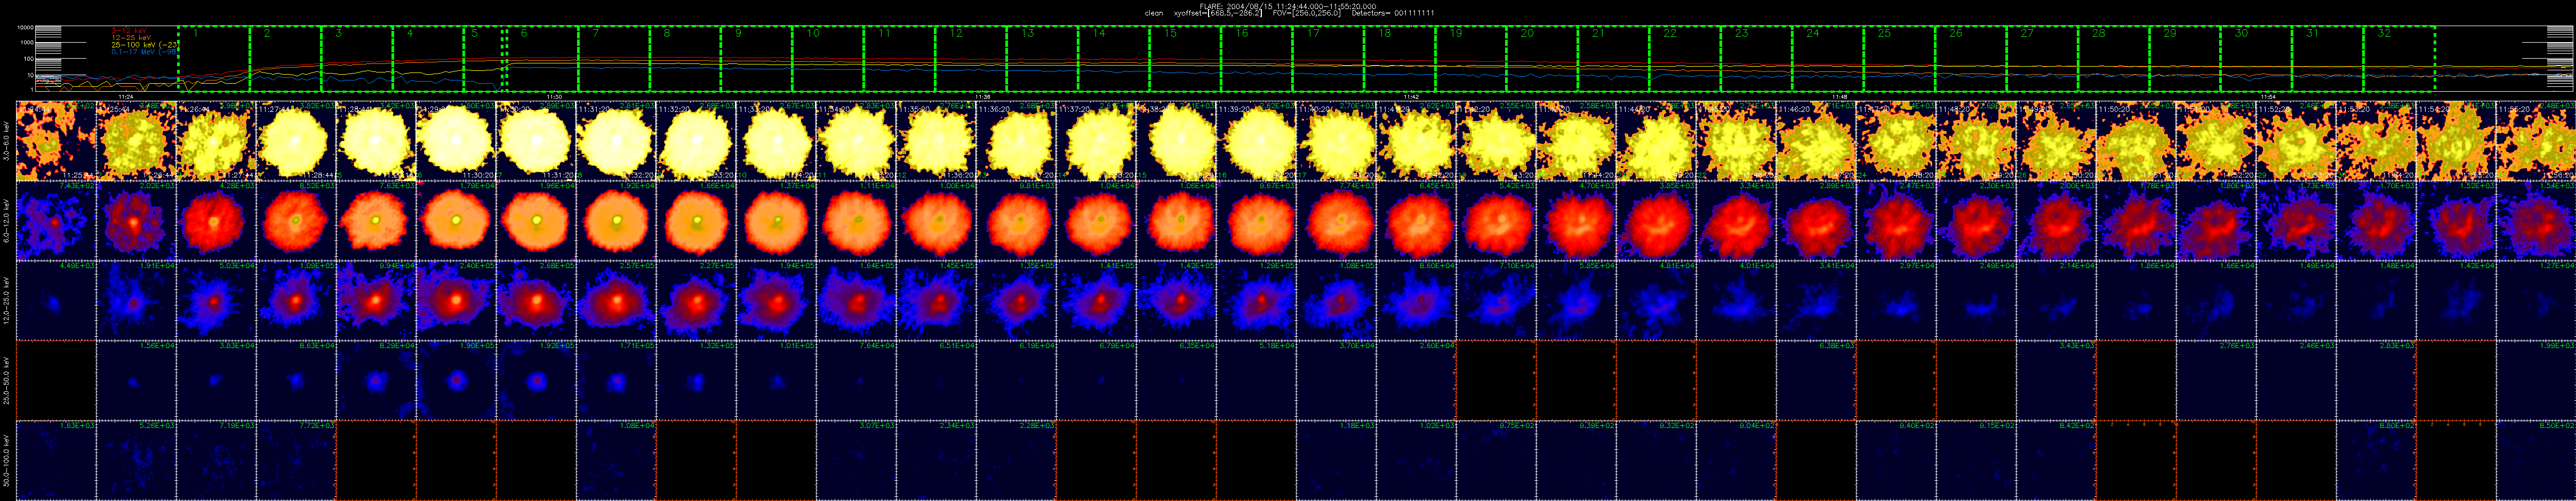Screen dimensions: 2576x501
Task: Select interval 18 on the light curve
Action: [1399, 58]
